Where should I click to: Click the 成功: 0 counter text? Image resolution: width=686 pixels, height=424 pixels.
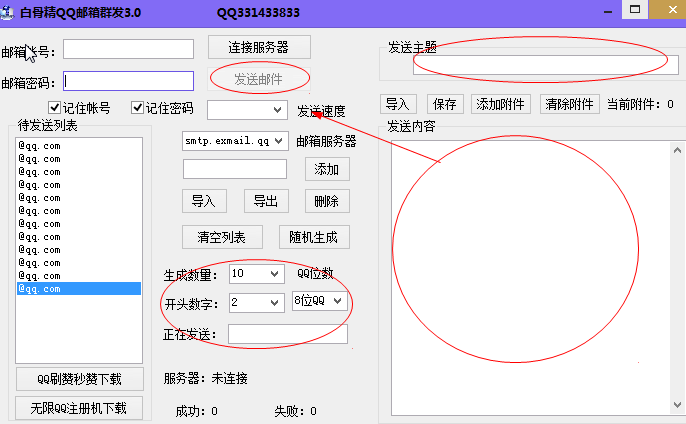196,411
